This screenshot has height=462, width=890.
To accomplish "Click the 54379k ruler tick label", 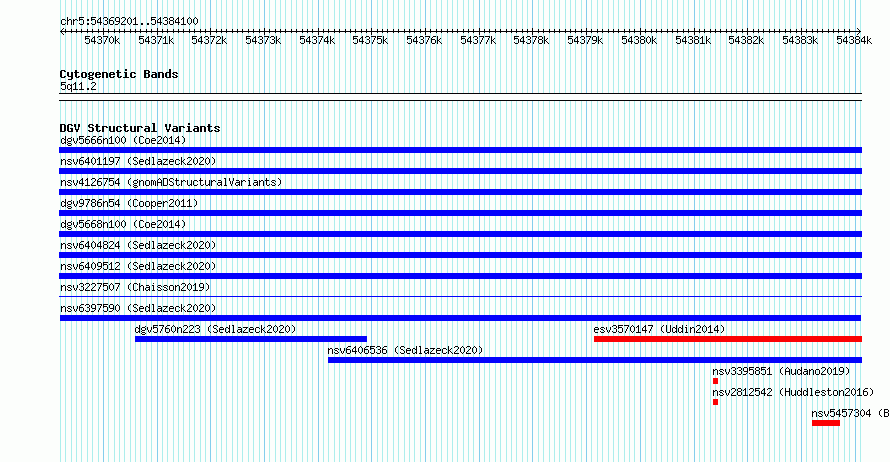I will (x=586, y=40).
